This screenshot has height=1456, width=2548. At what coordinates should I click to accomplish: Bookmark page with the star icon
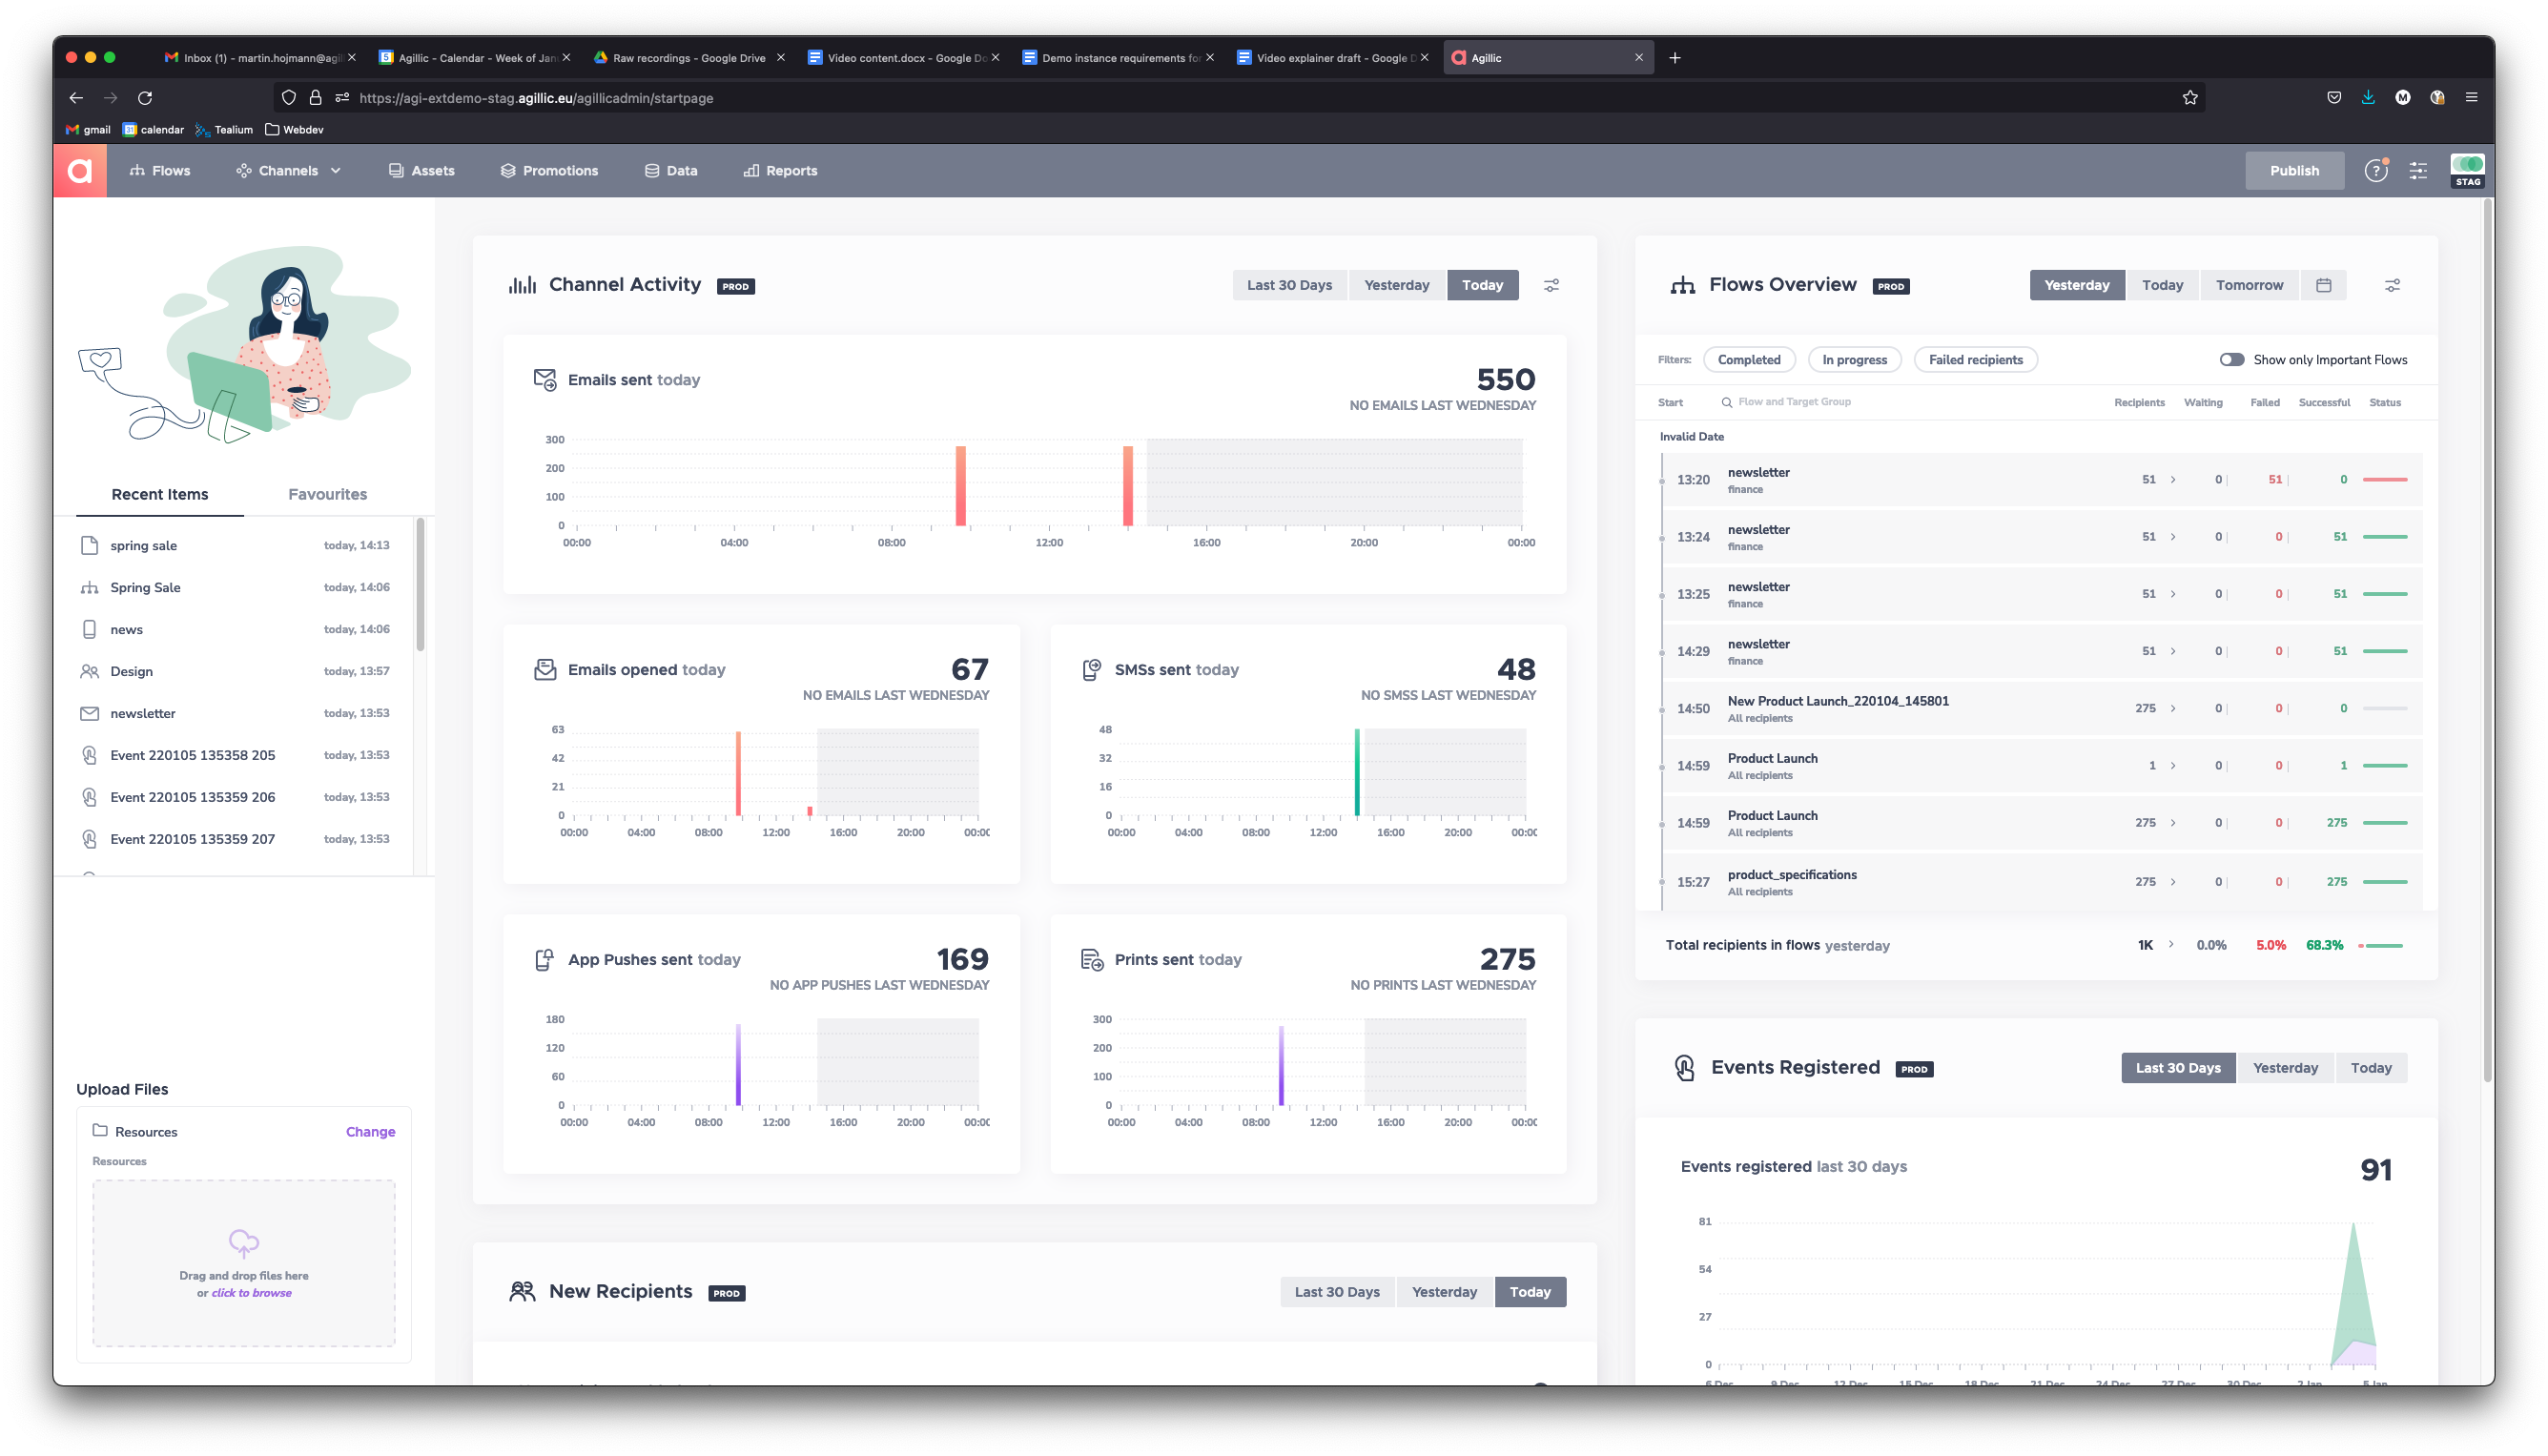pyautogui.click(x=2189, y=98)
